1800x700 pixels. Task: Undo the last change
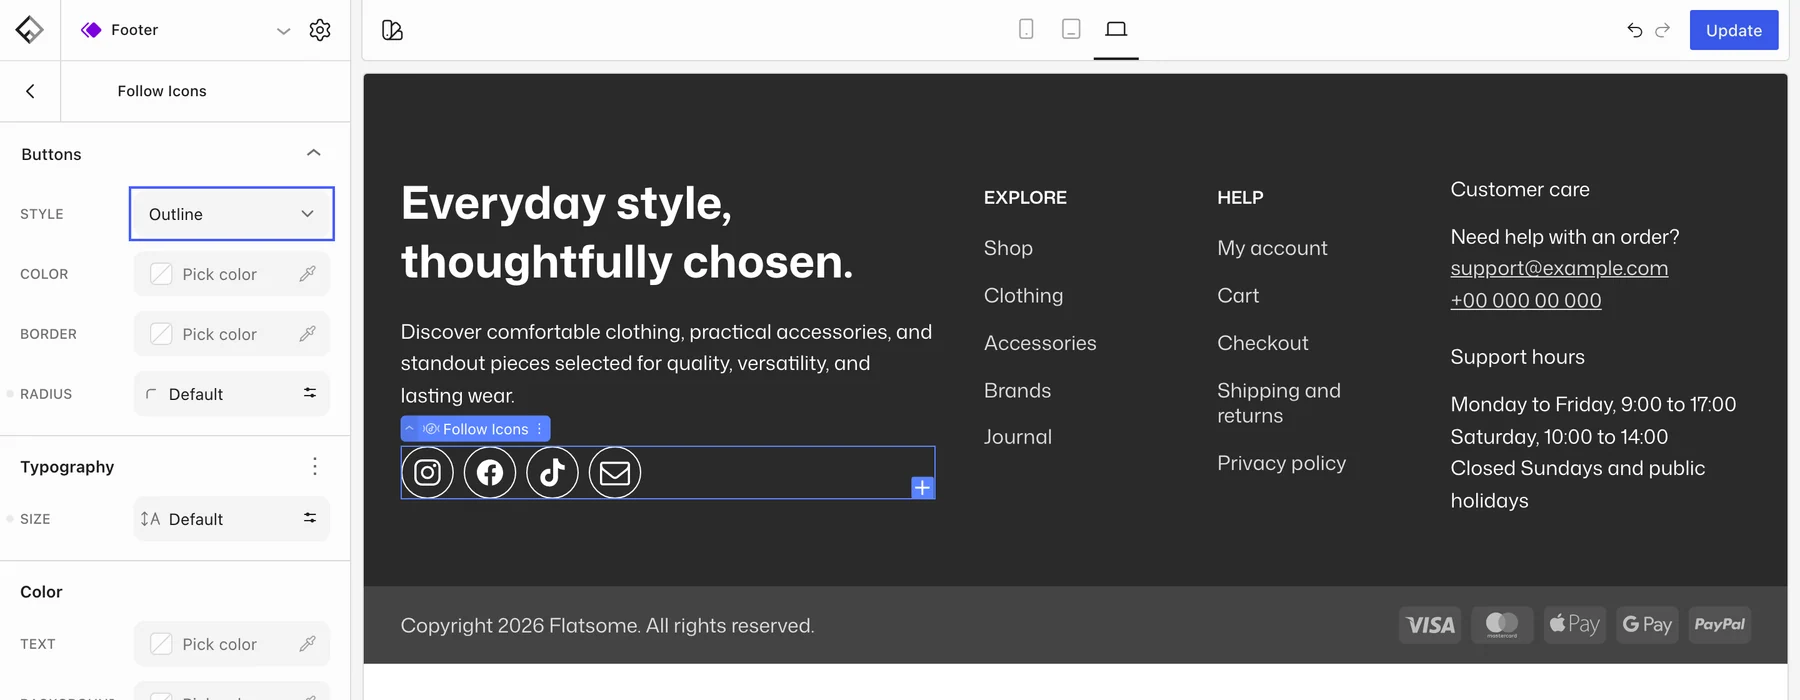(1635, 30)
